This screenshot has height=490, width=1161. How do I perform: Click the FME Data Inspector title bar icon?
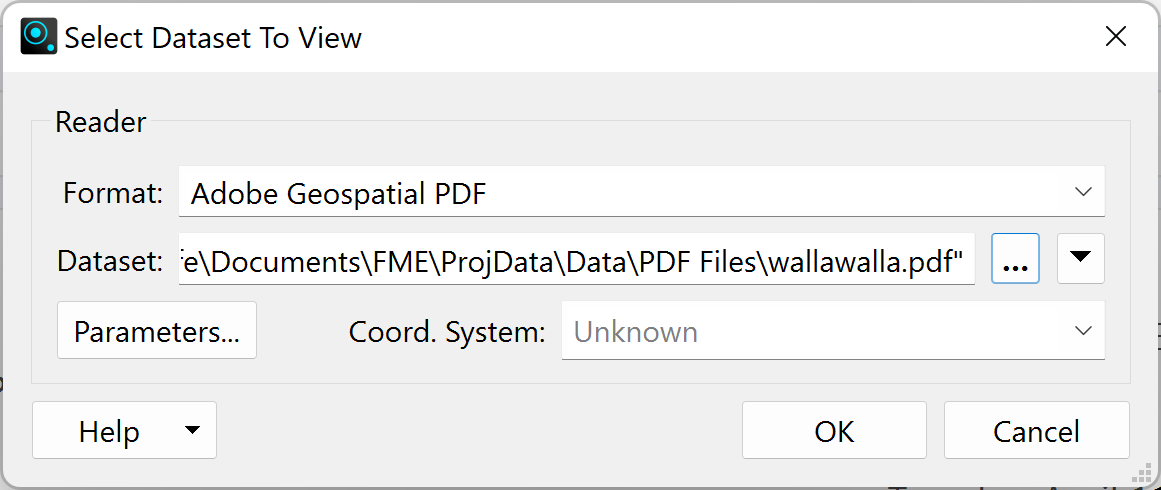click(x=39, y=37)
